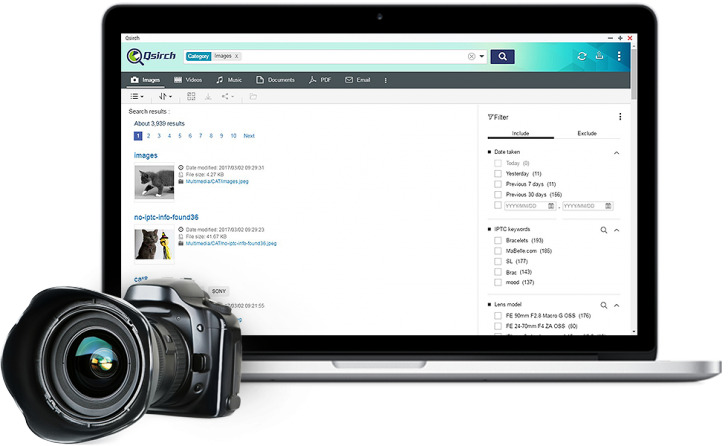
Task: Open the Filter panel three-dot options
Action: tap(620, 117)
